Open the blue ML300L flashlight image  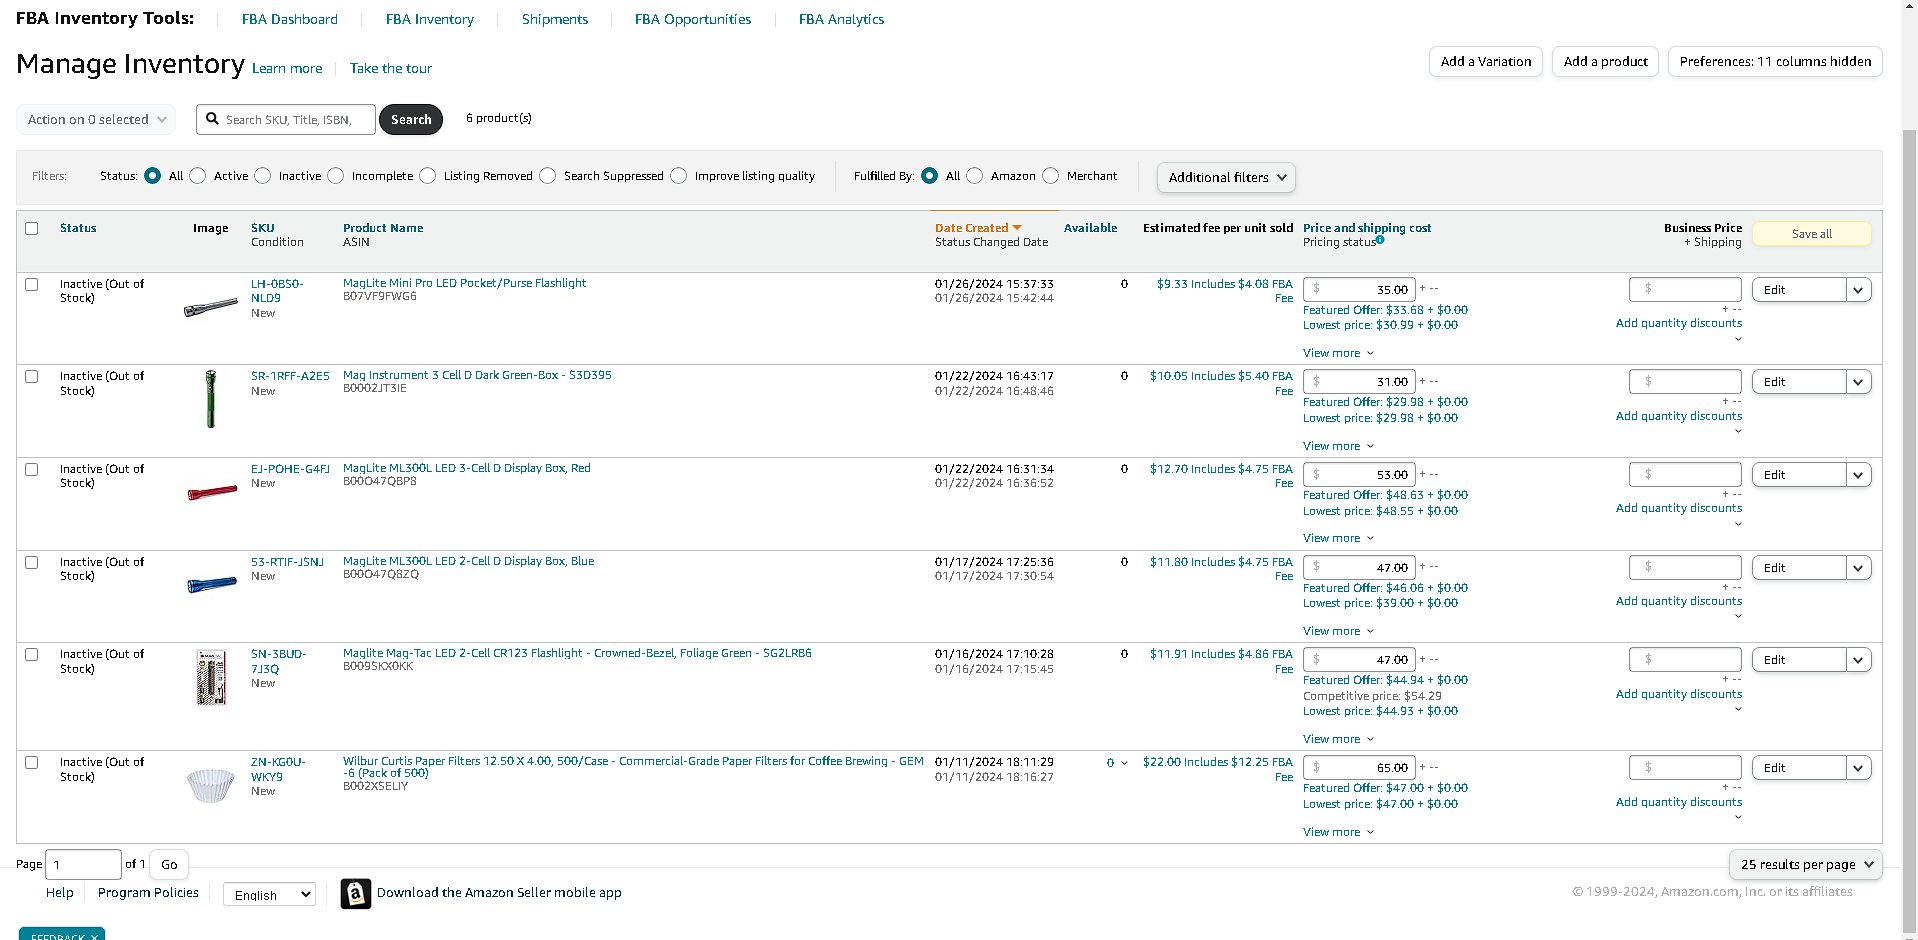point(212,584)
